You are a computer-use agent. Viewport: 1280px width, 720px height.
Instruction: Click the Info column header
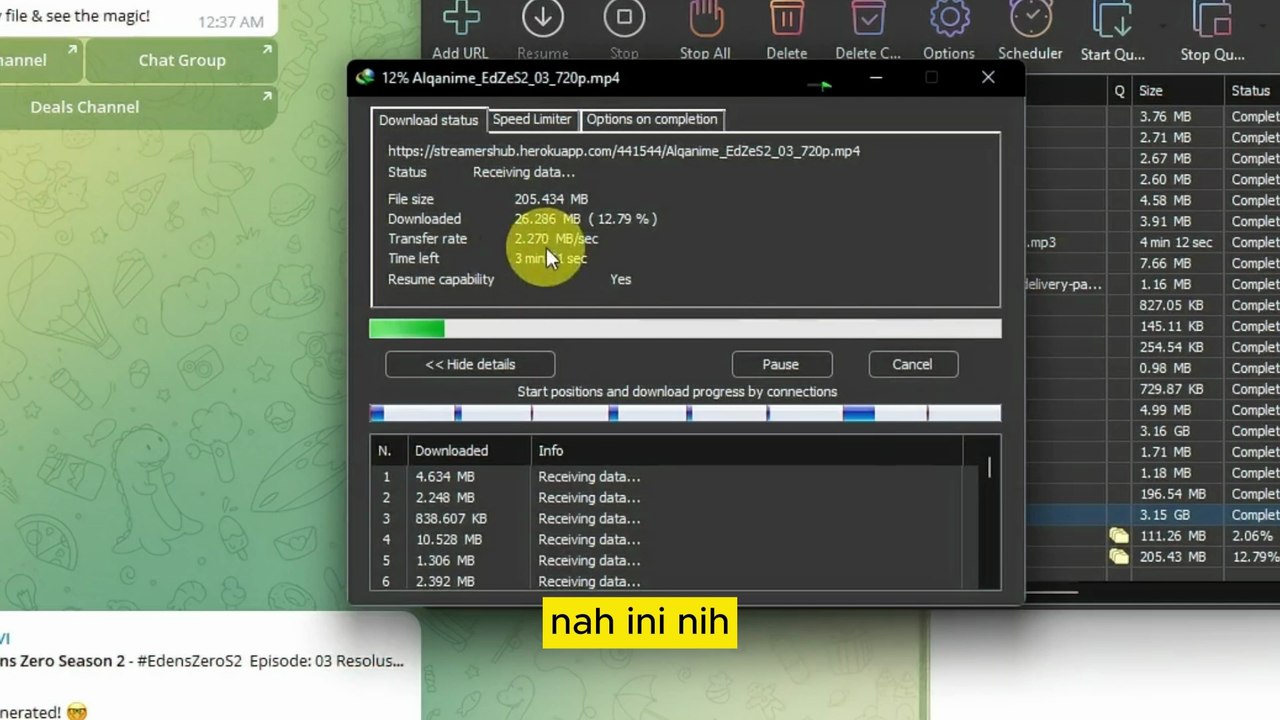[747, 451]
